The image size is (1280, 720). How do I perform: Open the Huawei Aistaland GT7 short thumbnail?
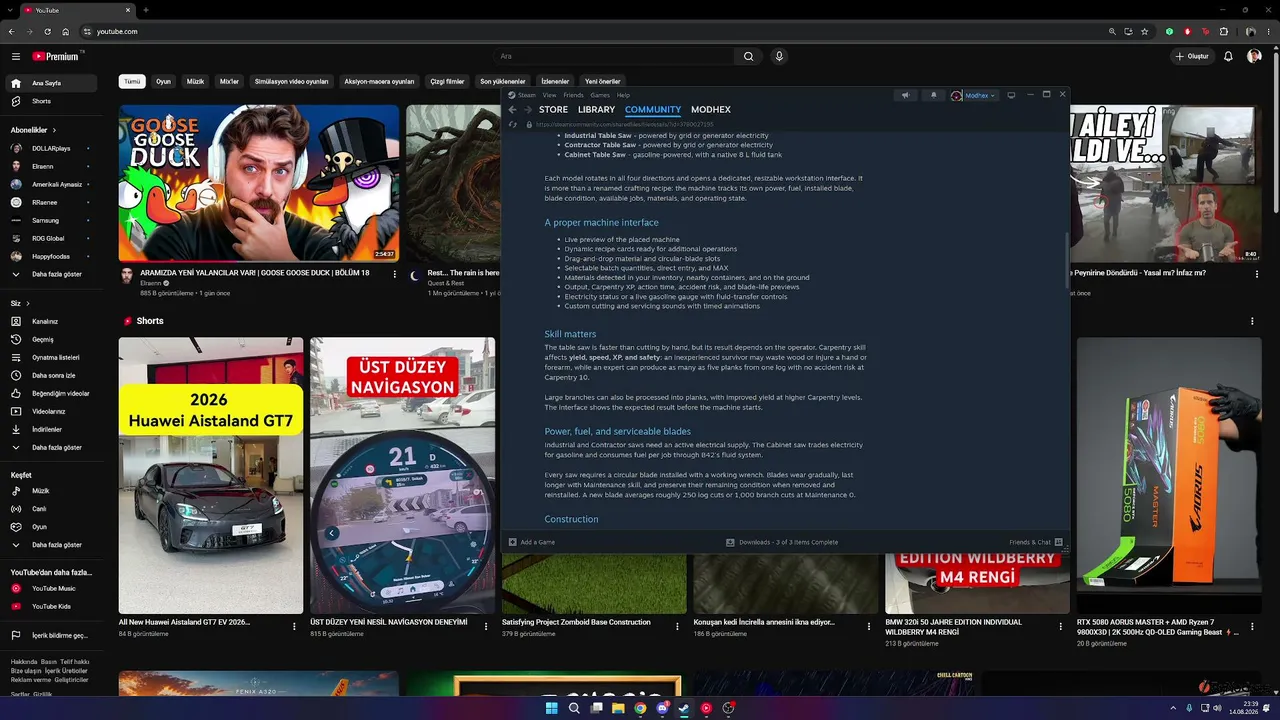[211, 476]
